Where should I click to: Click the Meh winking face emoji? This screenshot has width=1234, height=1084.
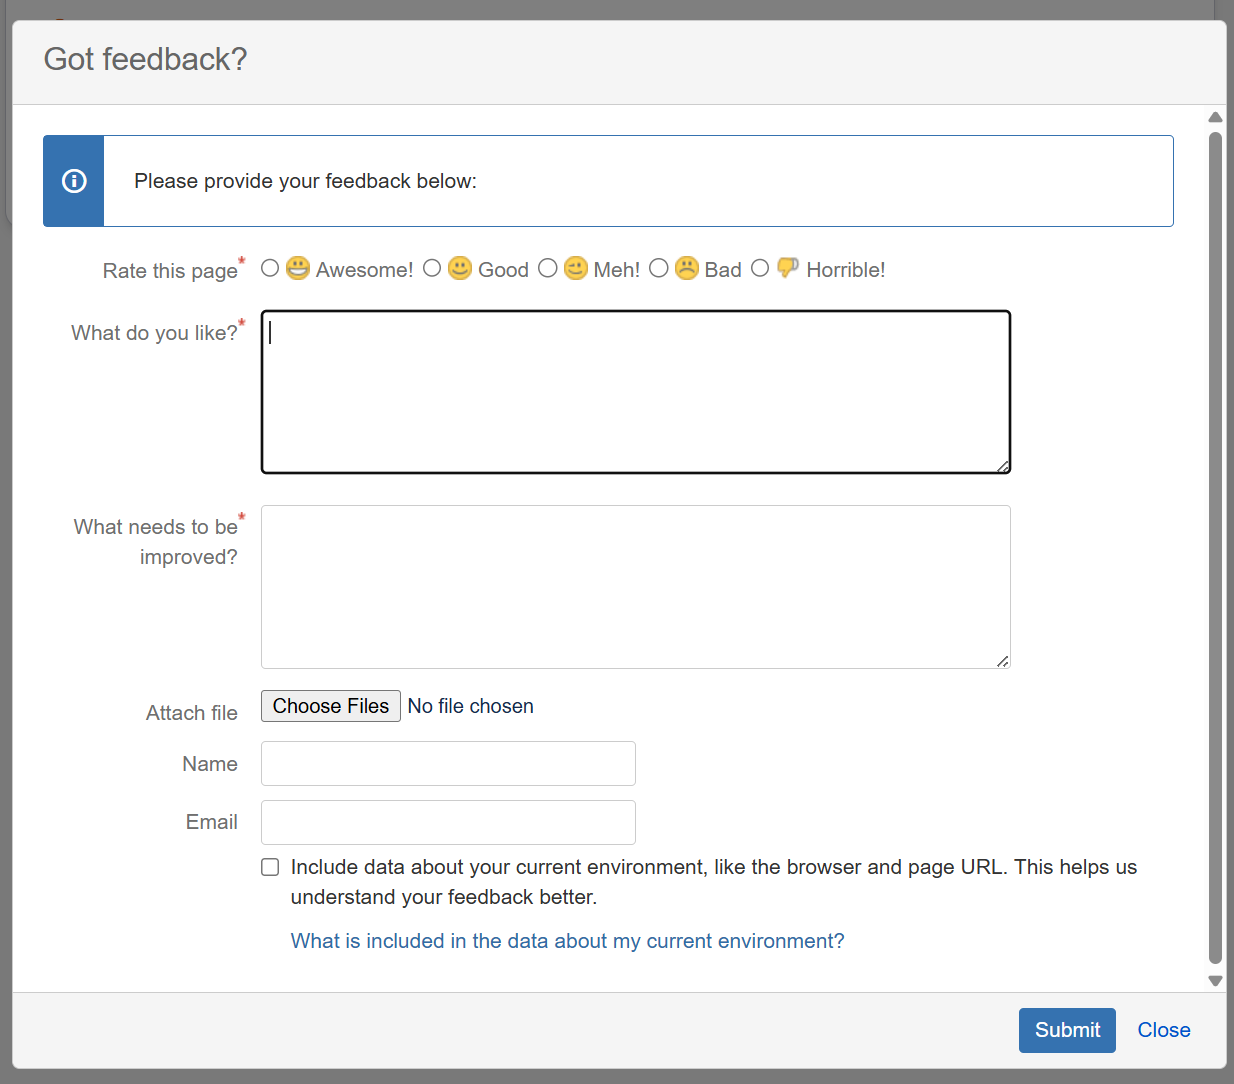576,269
